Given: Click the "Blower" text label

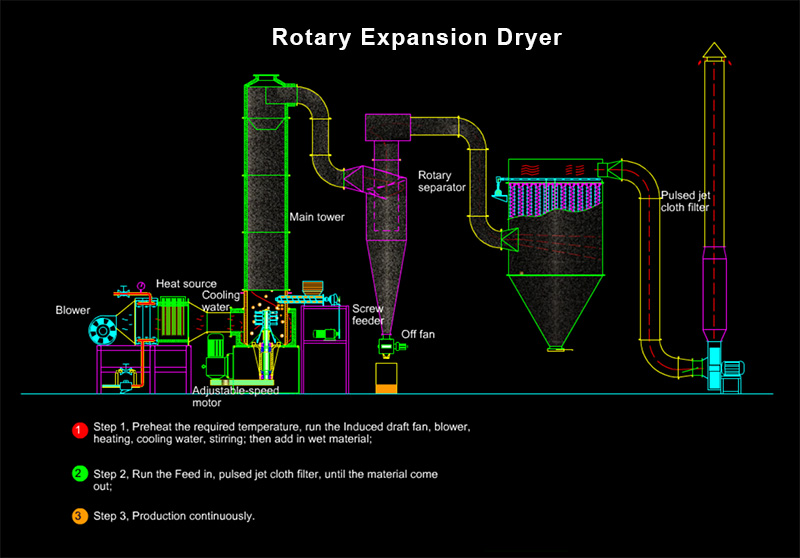Looking at the screenshot, I should pyautogui.click(x=72, y=310).
